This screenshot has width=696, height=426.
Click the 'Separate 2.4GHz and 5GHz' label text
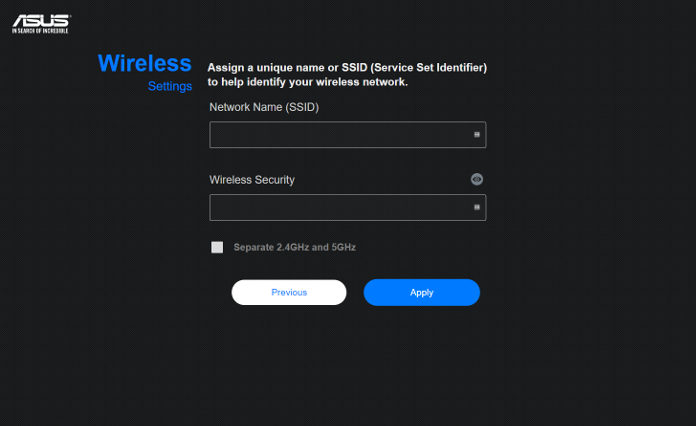(295, 247)
